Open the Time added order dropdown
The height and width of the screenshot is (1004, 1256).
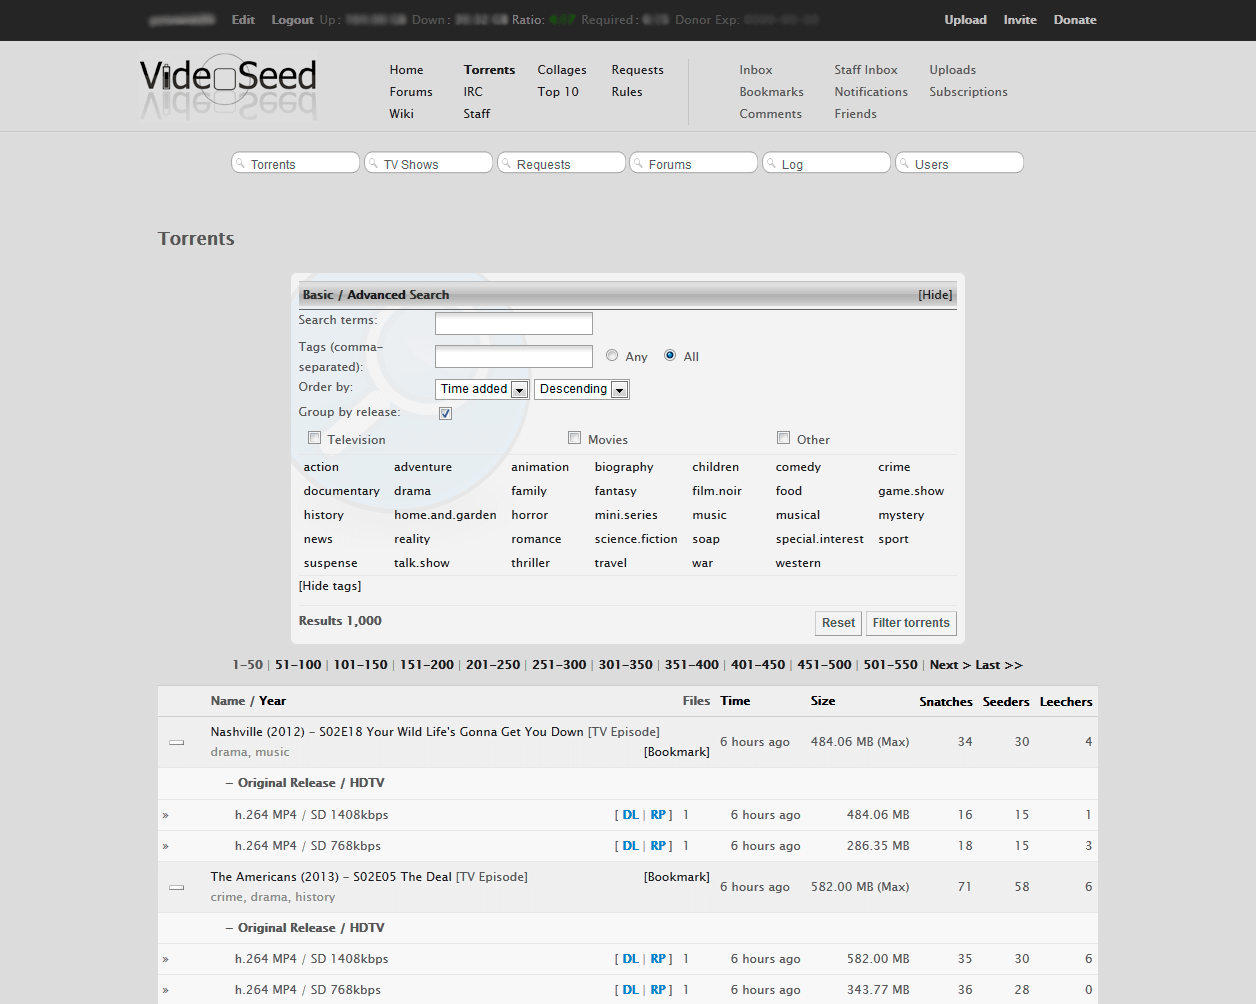482,389
